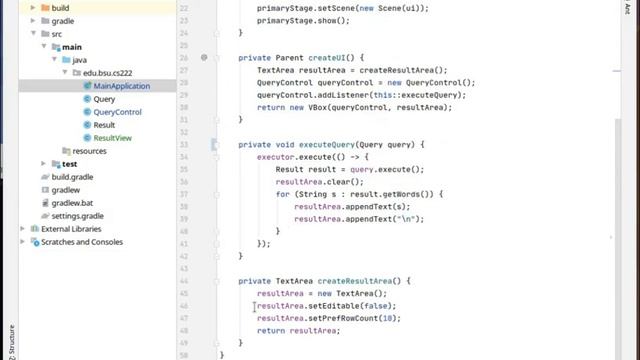Open the ResultView class file
The width and height of the screenshot is (640, 360).
113,138
